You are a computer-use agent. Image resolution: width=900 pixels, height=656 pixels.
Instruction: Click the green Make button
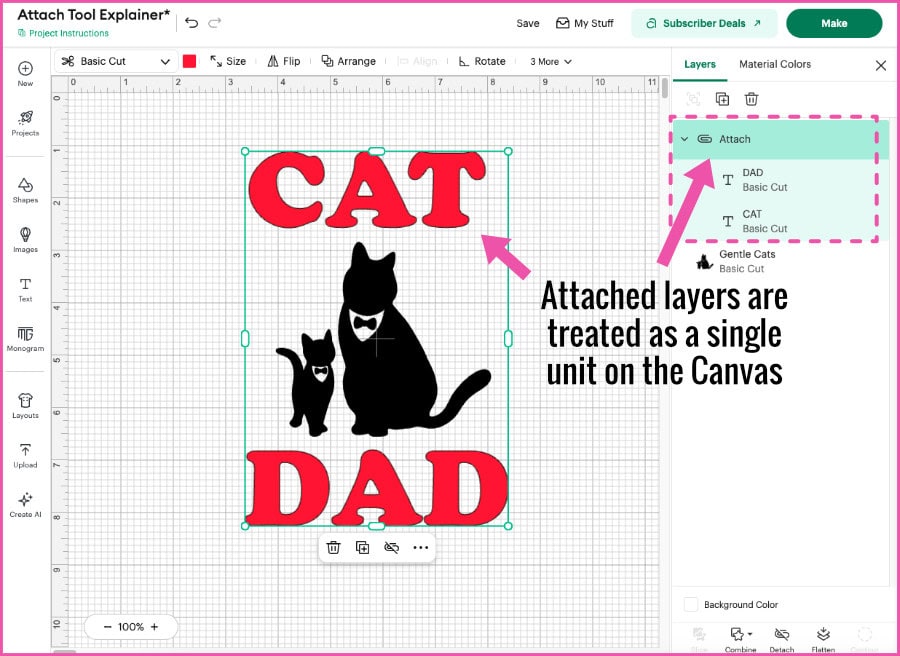[x=834, y=24]
